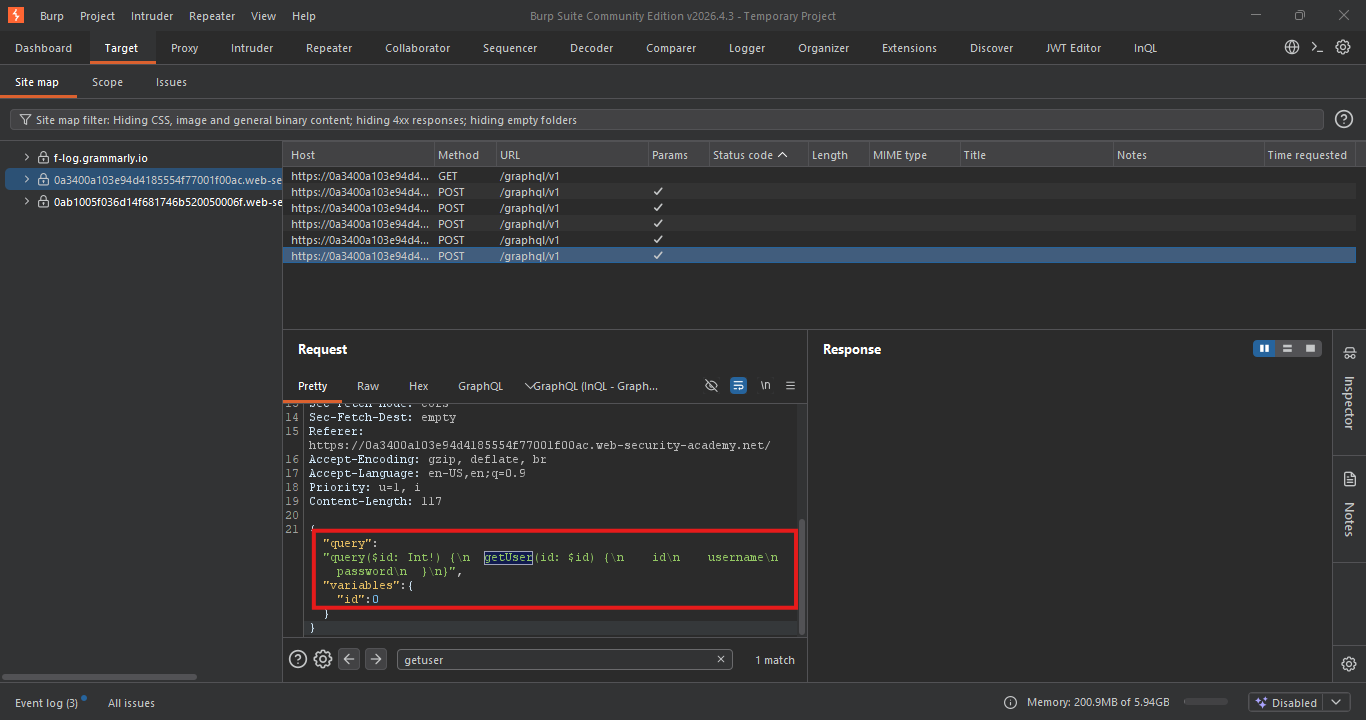Image resolution: width=1366 pixels, height=720 pixels.
Task: Open Burp settings gear in top bar
Action: [x=1343, y=47]
